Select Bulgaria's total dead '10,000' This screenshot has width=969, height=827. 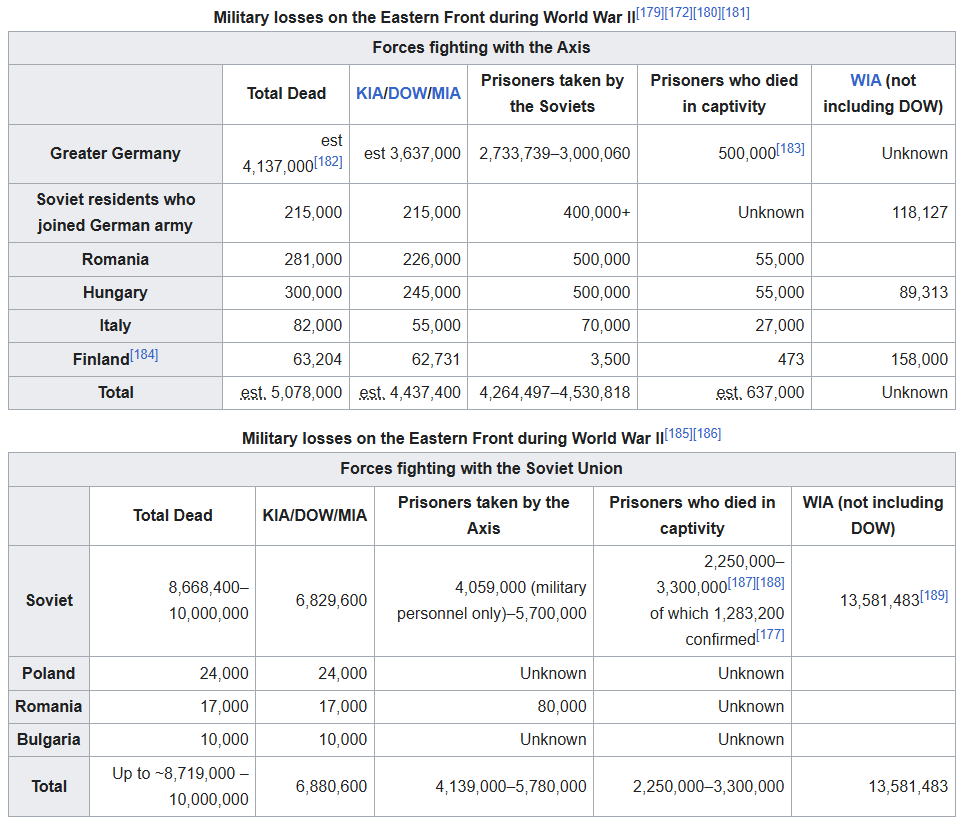coord(224,740)
